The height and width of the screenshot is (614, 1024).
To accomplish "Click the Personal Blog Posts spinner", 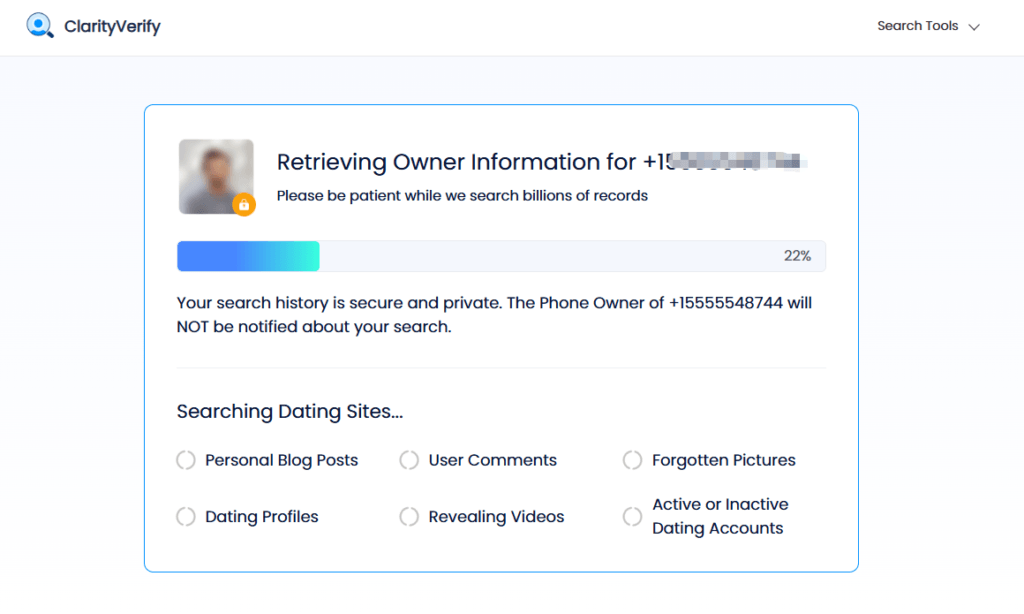I will (x=185, y=460).
